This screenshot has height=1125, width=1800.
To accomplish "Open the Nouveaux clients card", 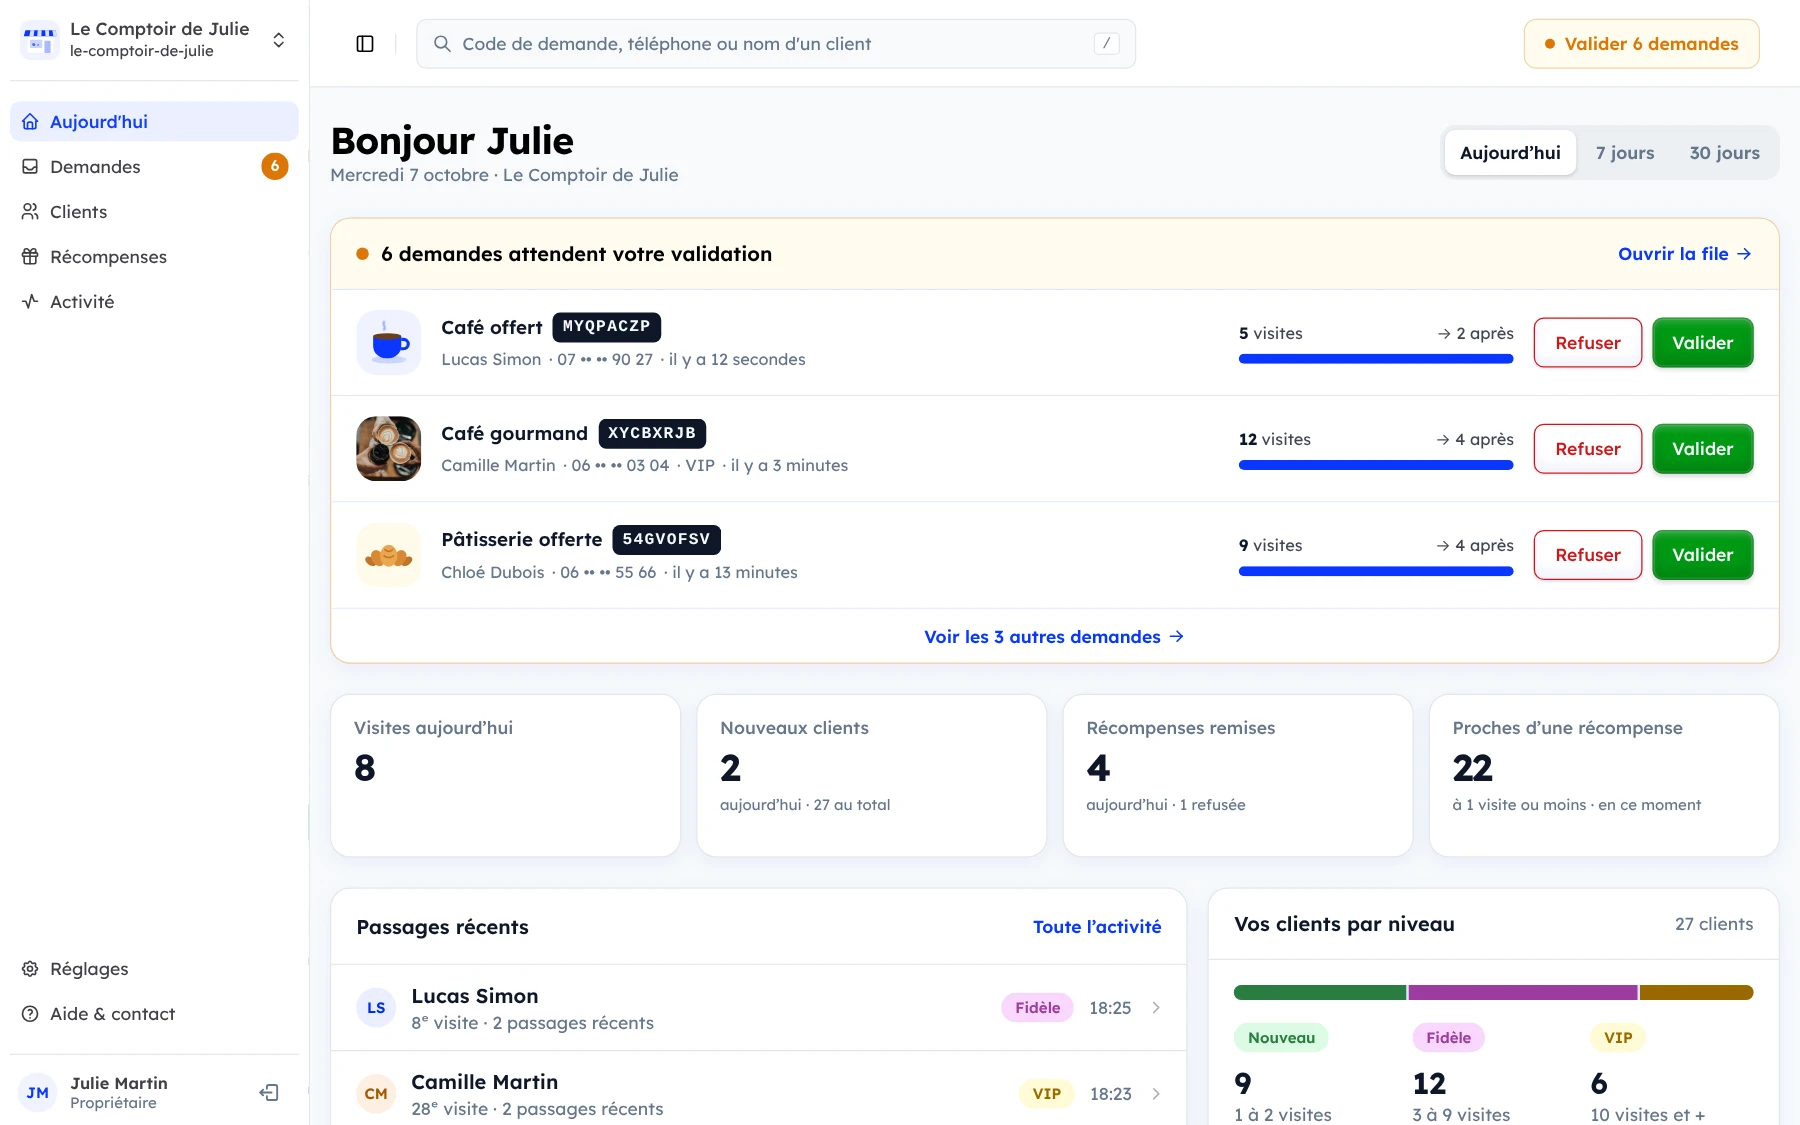I will [x=872, y=776].
